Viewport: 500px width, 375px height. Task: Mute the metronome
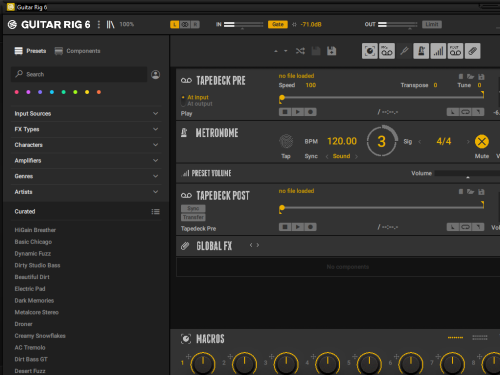[x=482, y=142]
